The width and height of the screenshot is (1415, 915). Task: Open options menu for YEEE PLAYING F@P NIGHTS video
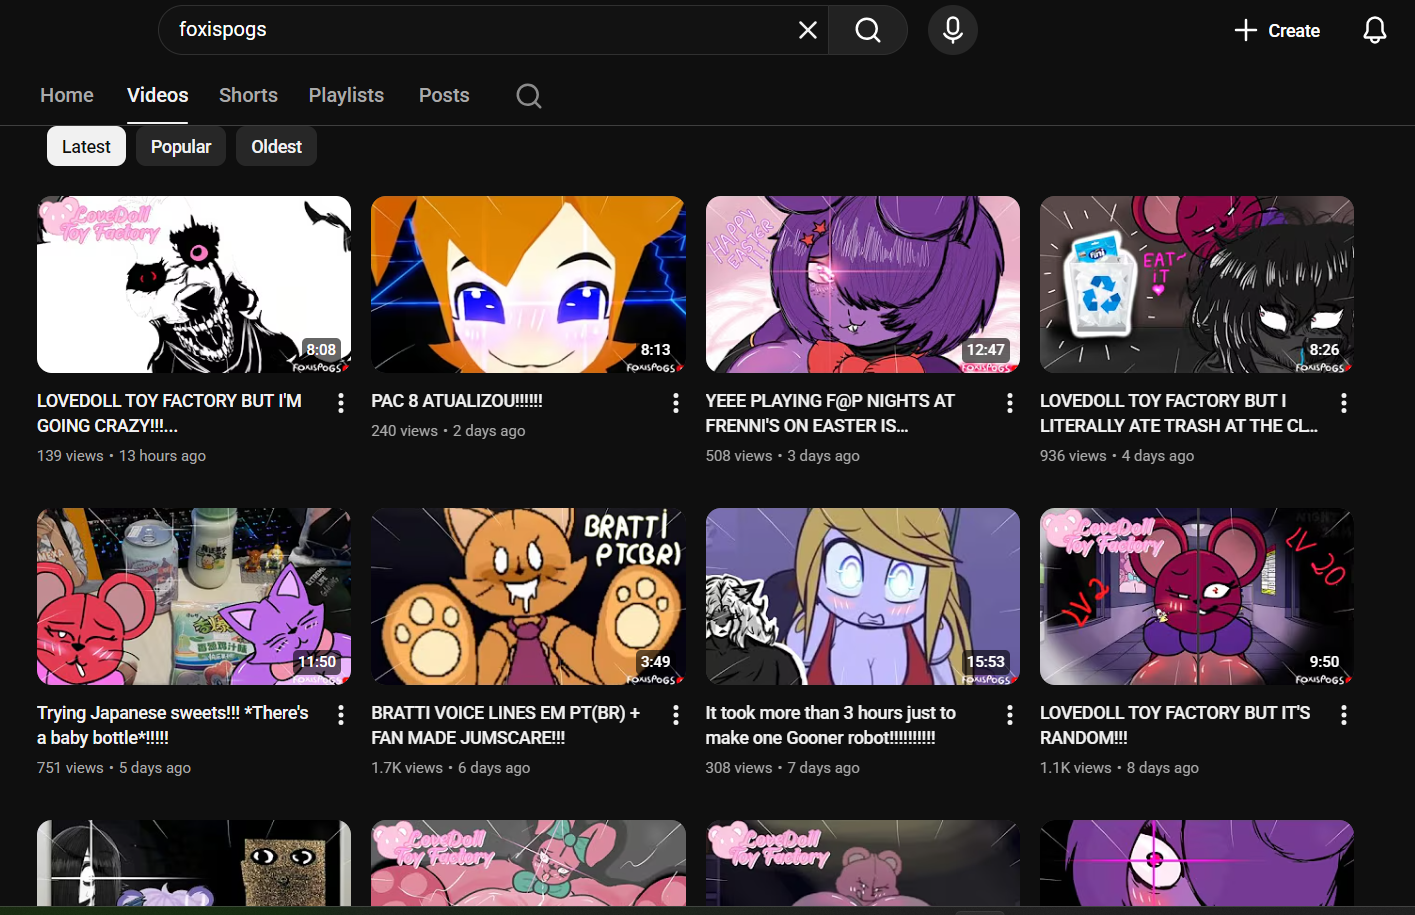coord(1010,403)
